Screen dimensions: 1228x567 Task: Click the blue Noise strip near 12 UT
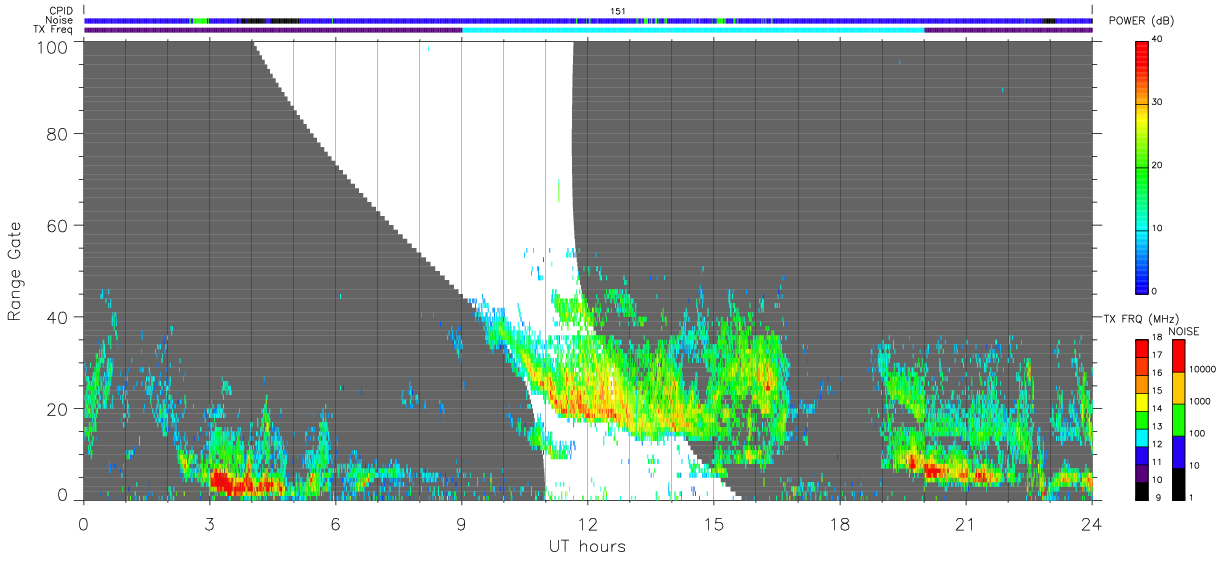pyautogui.click(x=587, y=20)
